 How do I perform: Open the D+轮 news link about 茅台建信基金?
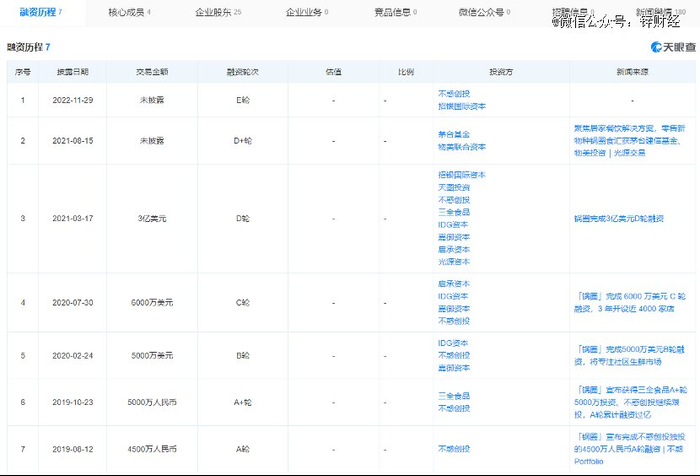click(x=629, y=141)
